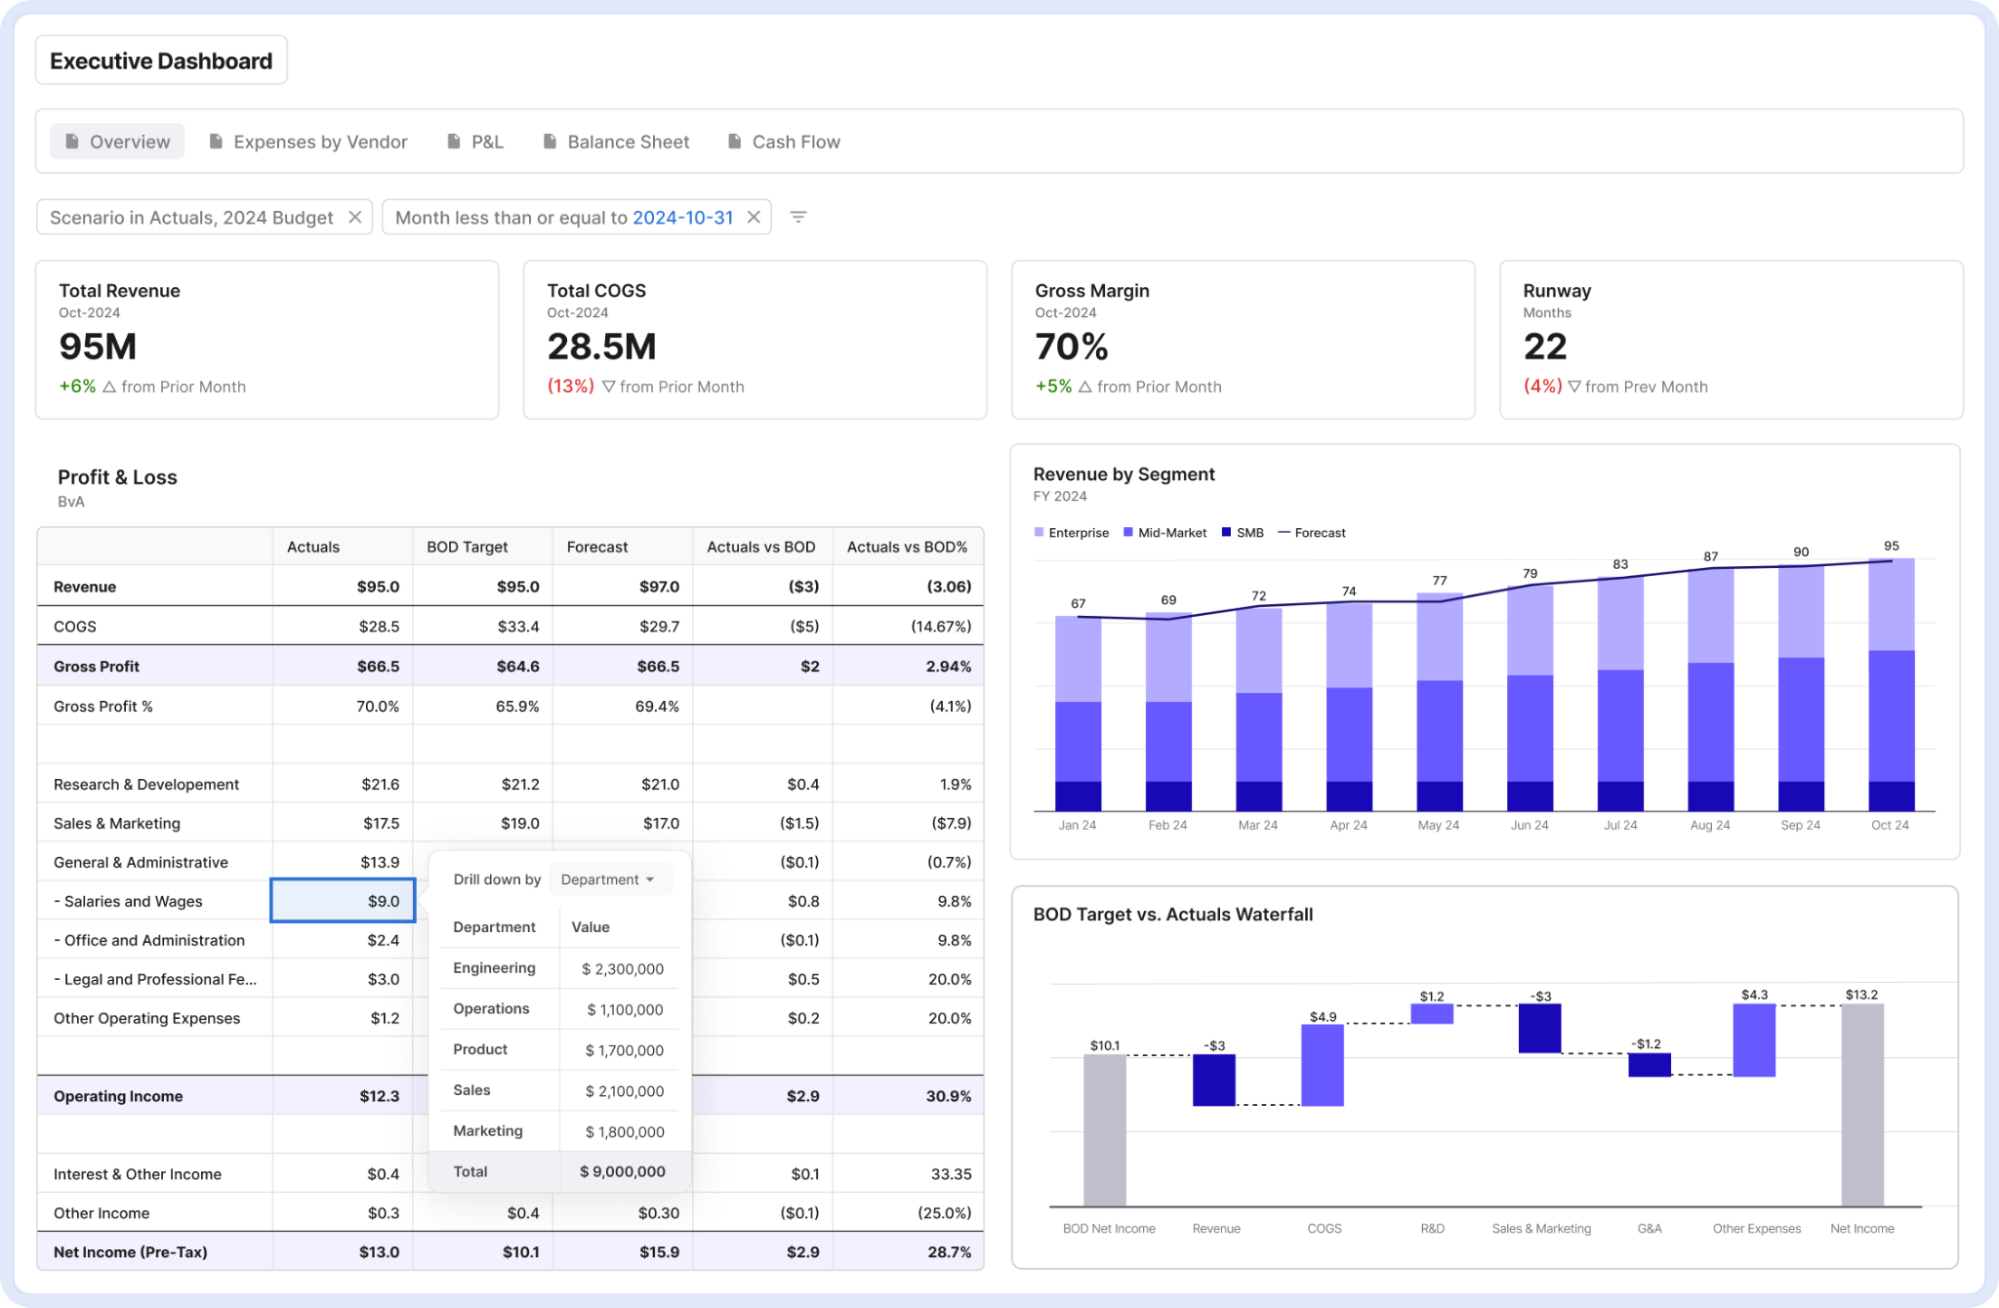
Task: Click the Overview tab document icon
Action: pyautogui.click(x=72, y=142)
